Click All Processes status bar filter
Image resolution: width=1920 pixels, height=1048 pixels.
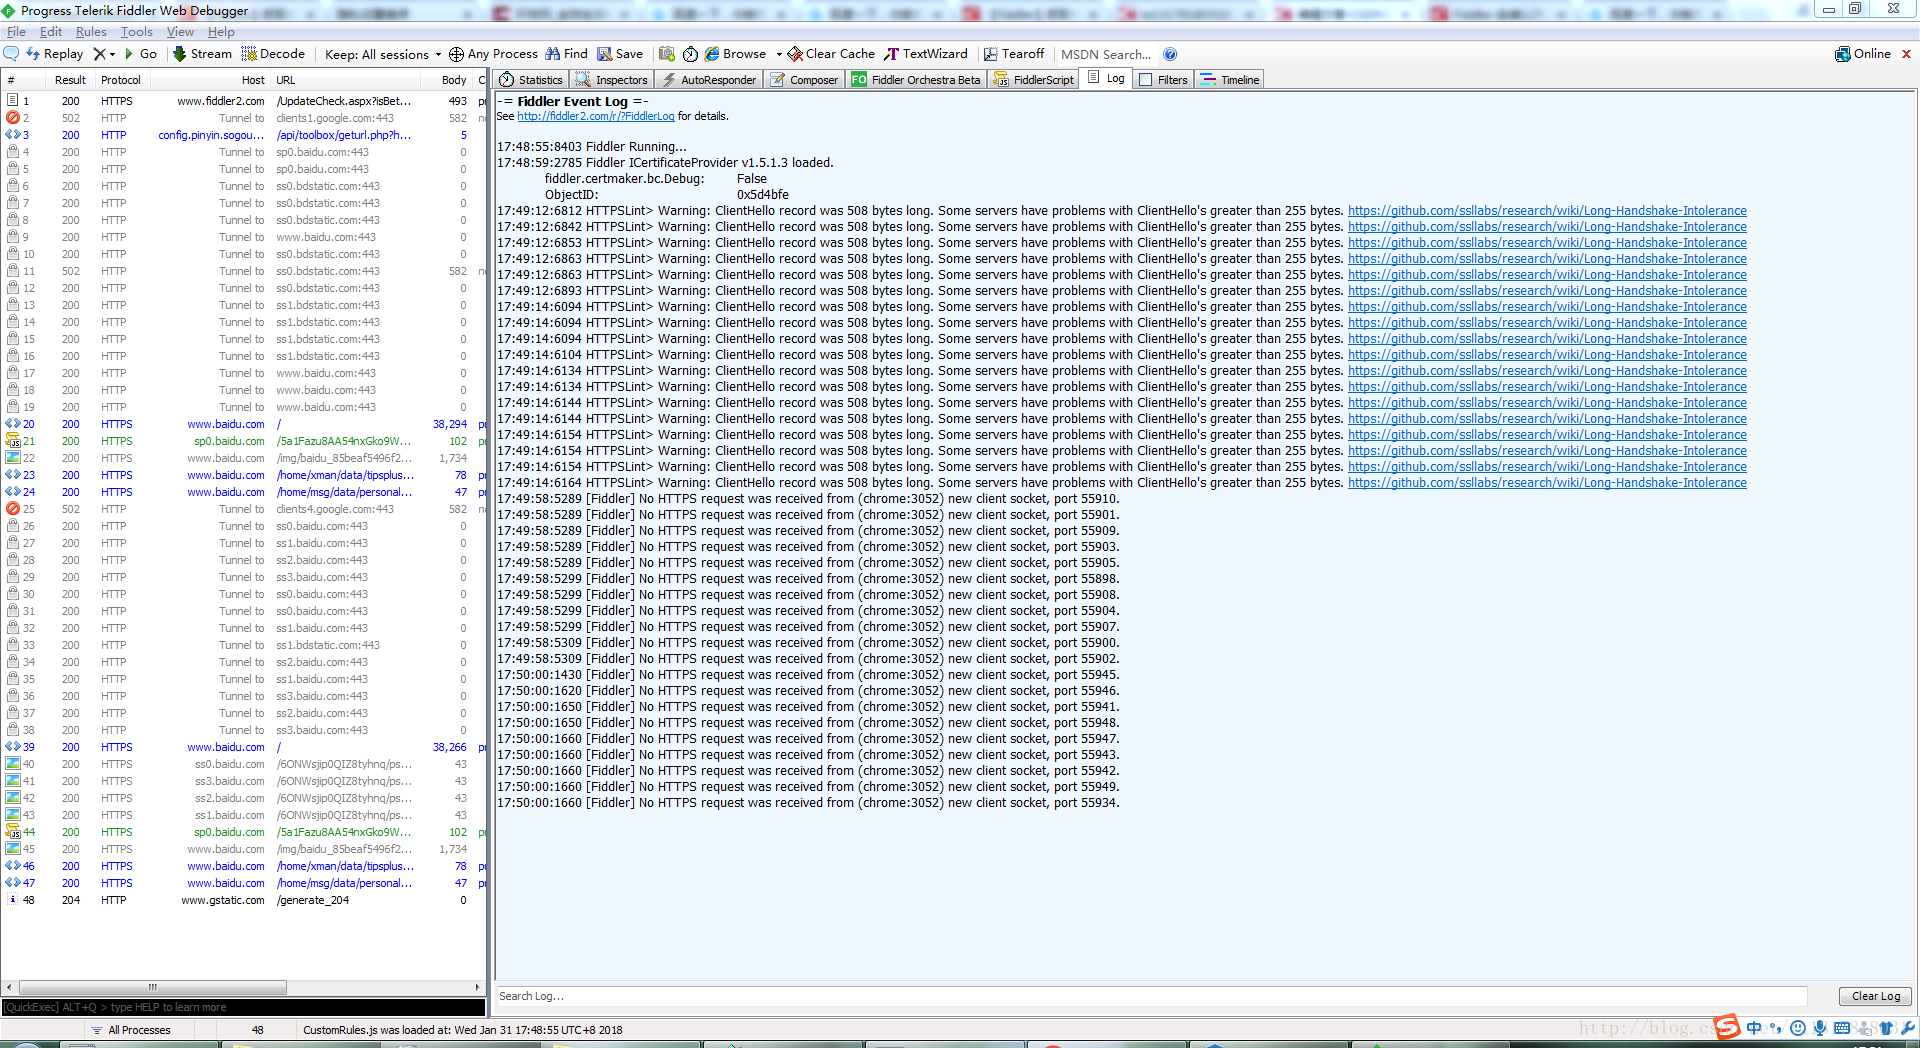point(131,1030)
